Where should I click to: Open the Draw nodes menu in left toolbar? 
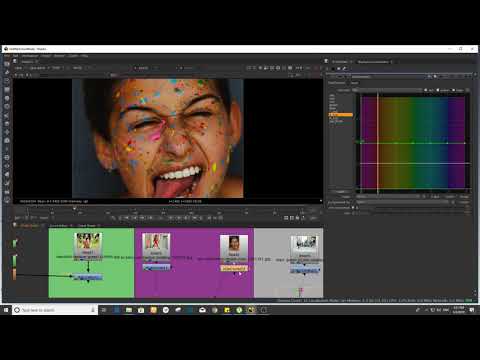point(7,72)
